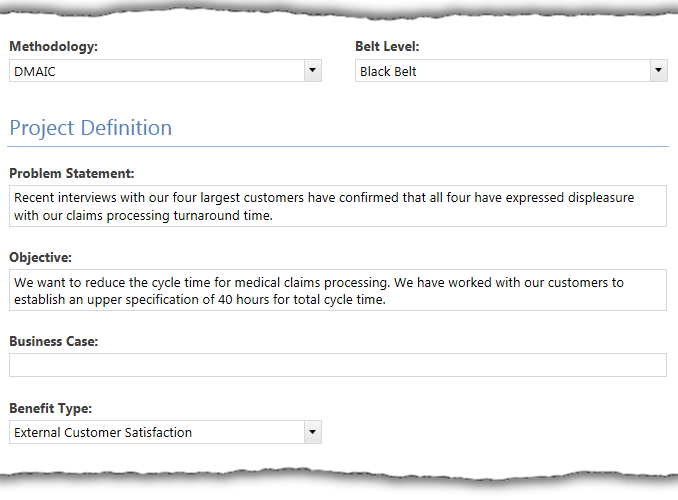Click the empty Business Case field
Image resolution: width=678 pixels, height=500 pixels.
click(338, 365)
